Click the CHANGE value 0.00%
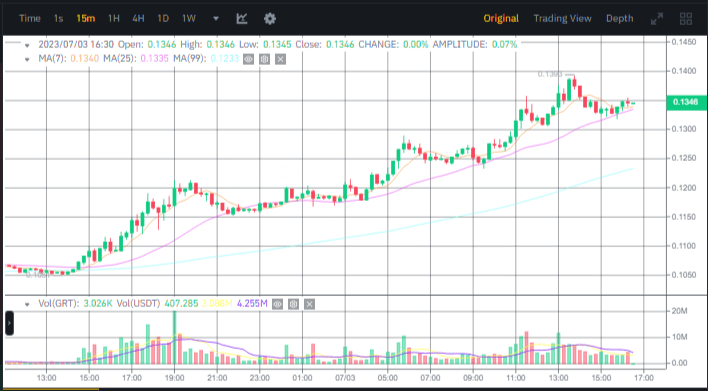This screenshot has height=391, width=708. click(x=415, y=44)
